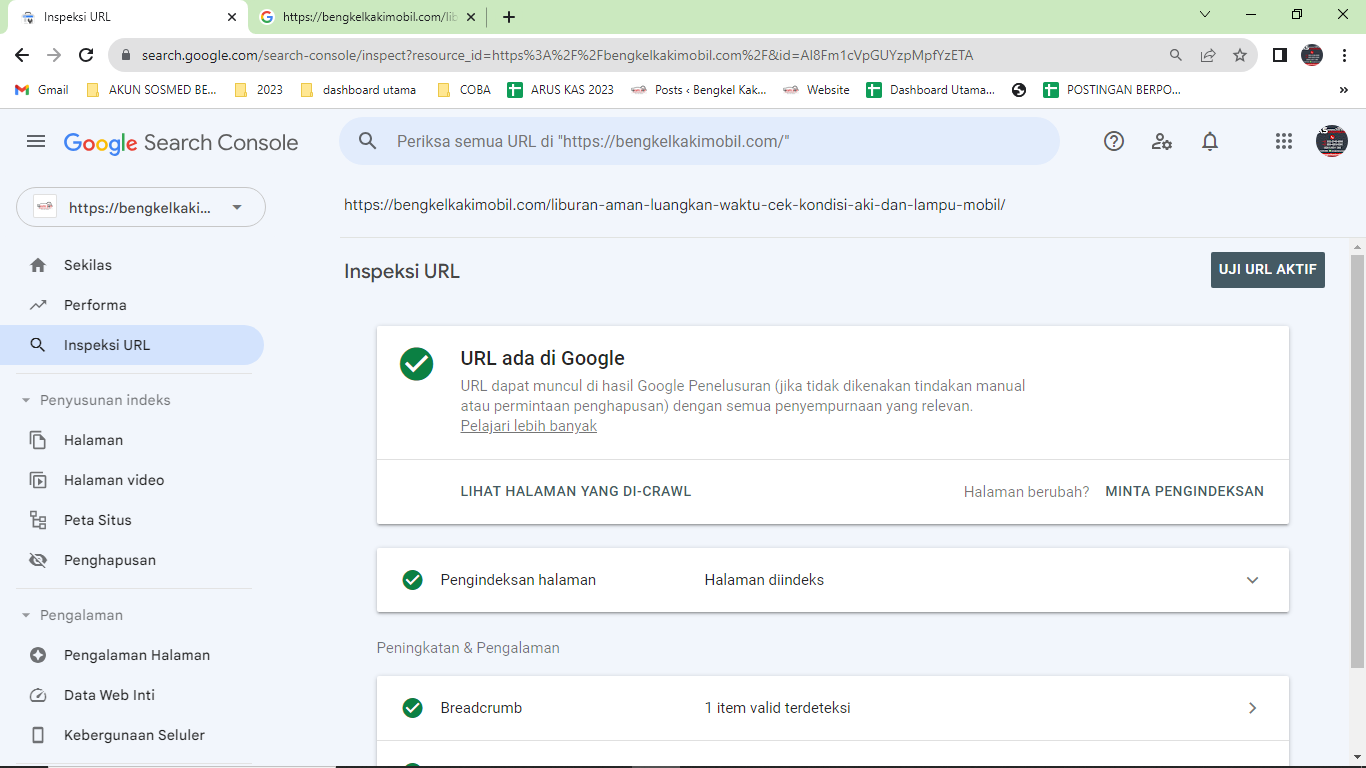
Task: Click the UJI URL AKTIF button
Action: click(1268, 270)
